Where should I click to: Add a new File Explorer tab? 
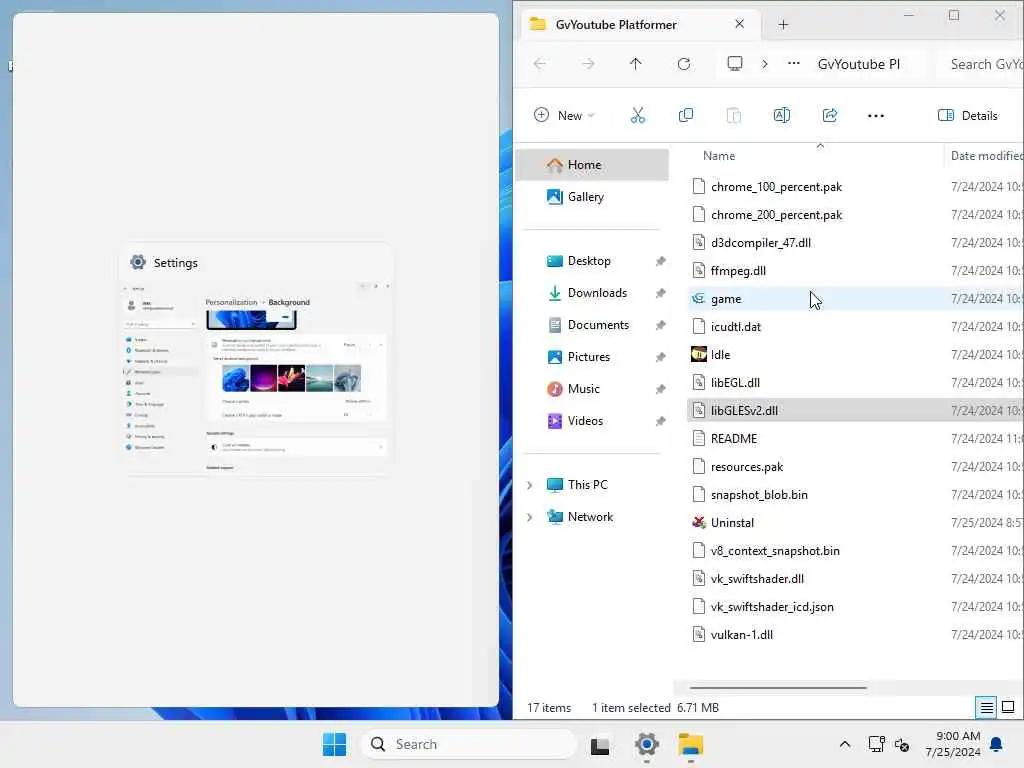click(783, 25)
